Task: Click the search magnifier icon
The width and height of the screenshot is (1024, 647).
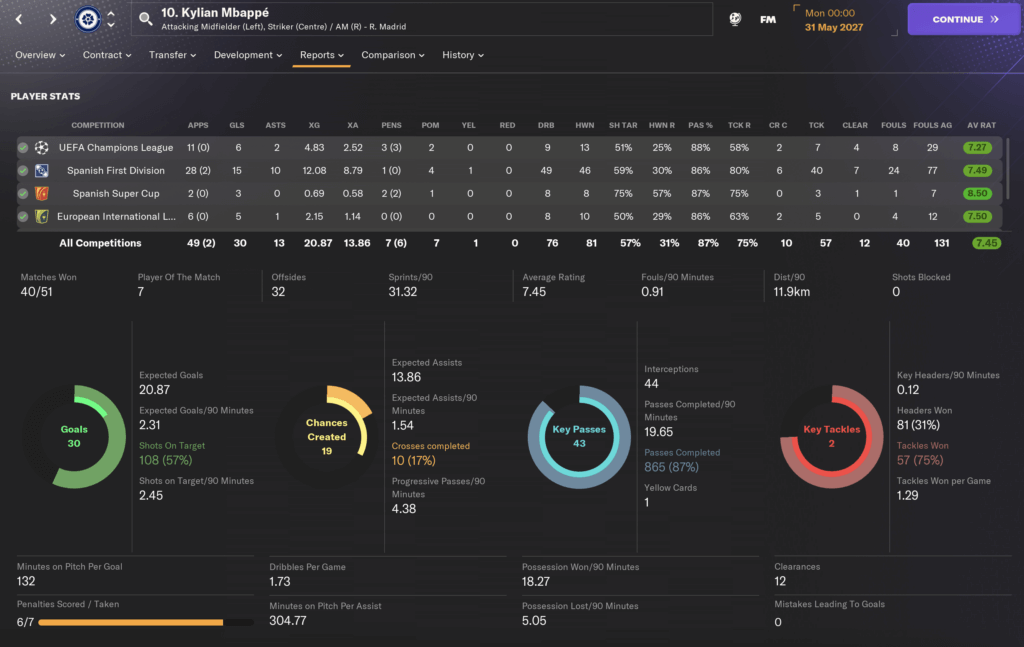Action: click(x=146, y=19)
